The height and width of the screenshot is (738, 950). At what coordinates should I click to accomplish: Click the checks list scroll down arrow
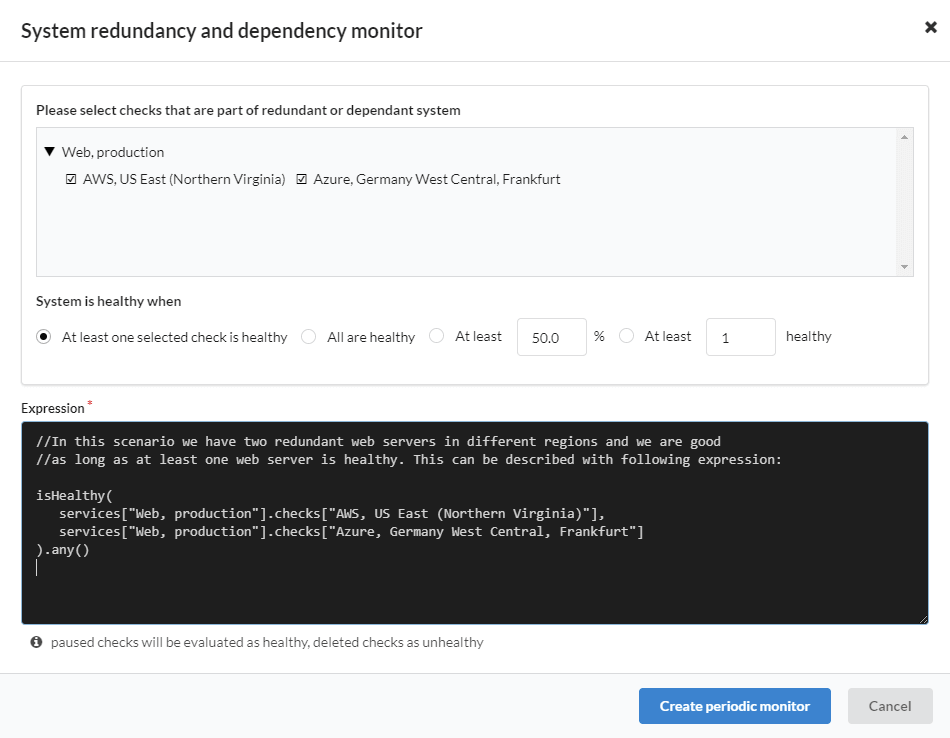[904, 267]
